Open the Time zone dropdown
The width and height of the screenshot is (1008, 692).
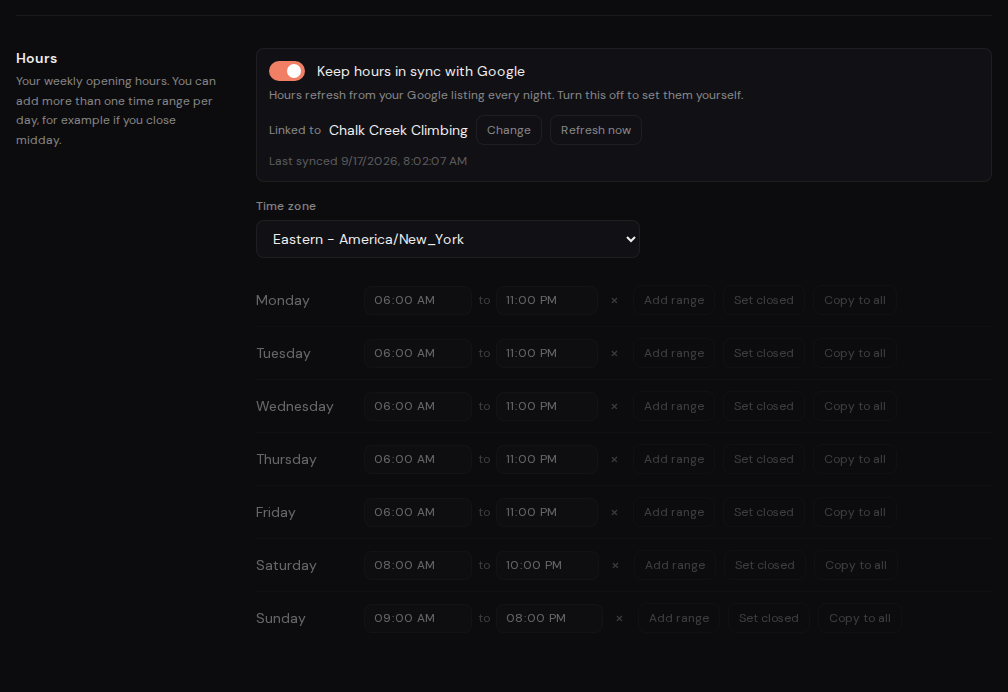(447, 239)
